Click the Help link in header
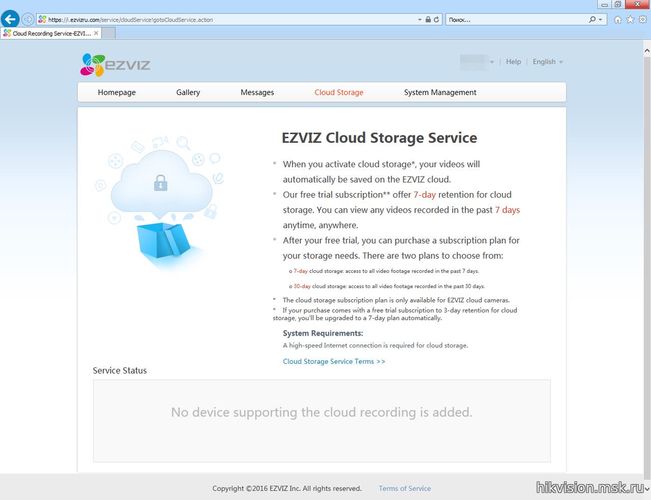Image resolution: width=651 pixels, height=500 pixels. (513, 61)
